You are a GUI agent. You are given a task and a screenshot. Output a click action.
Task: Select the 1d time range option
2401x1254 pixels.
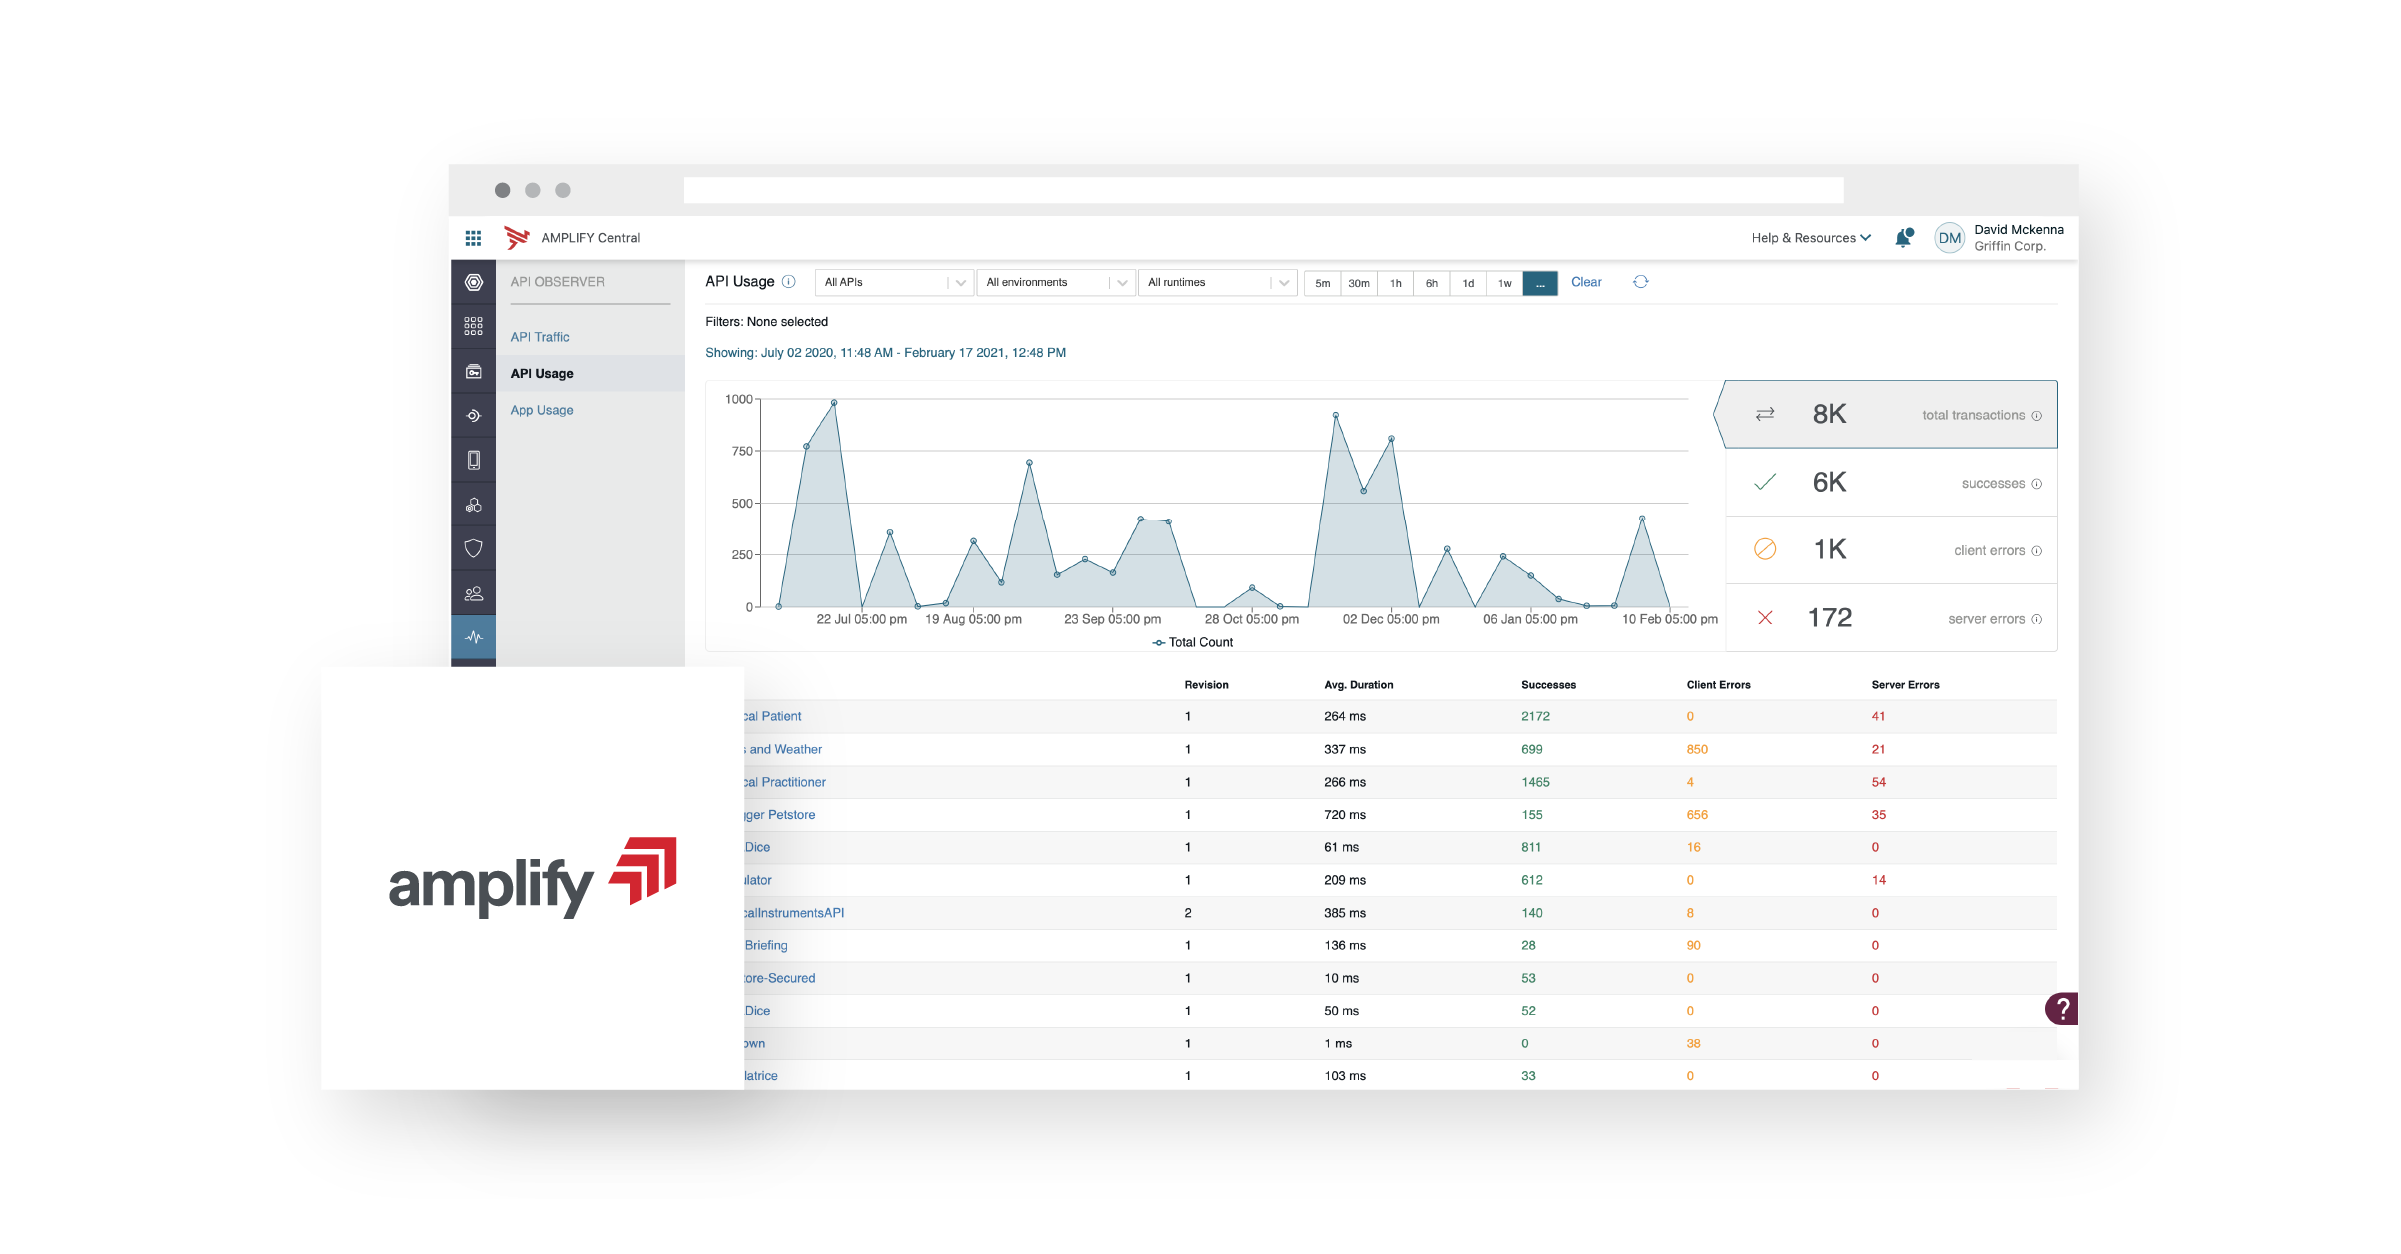pyautogui.click(x=1468, y=283)
